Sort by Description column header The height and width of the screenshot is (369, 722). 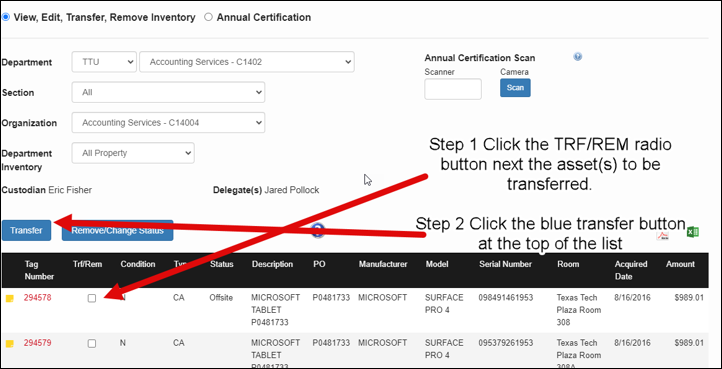tap(272, 264)
